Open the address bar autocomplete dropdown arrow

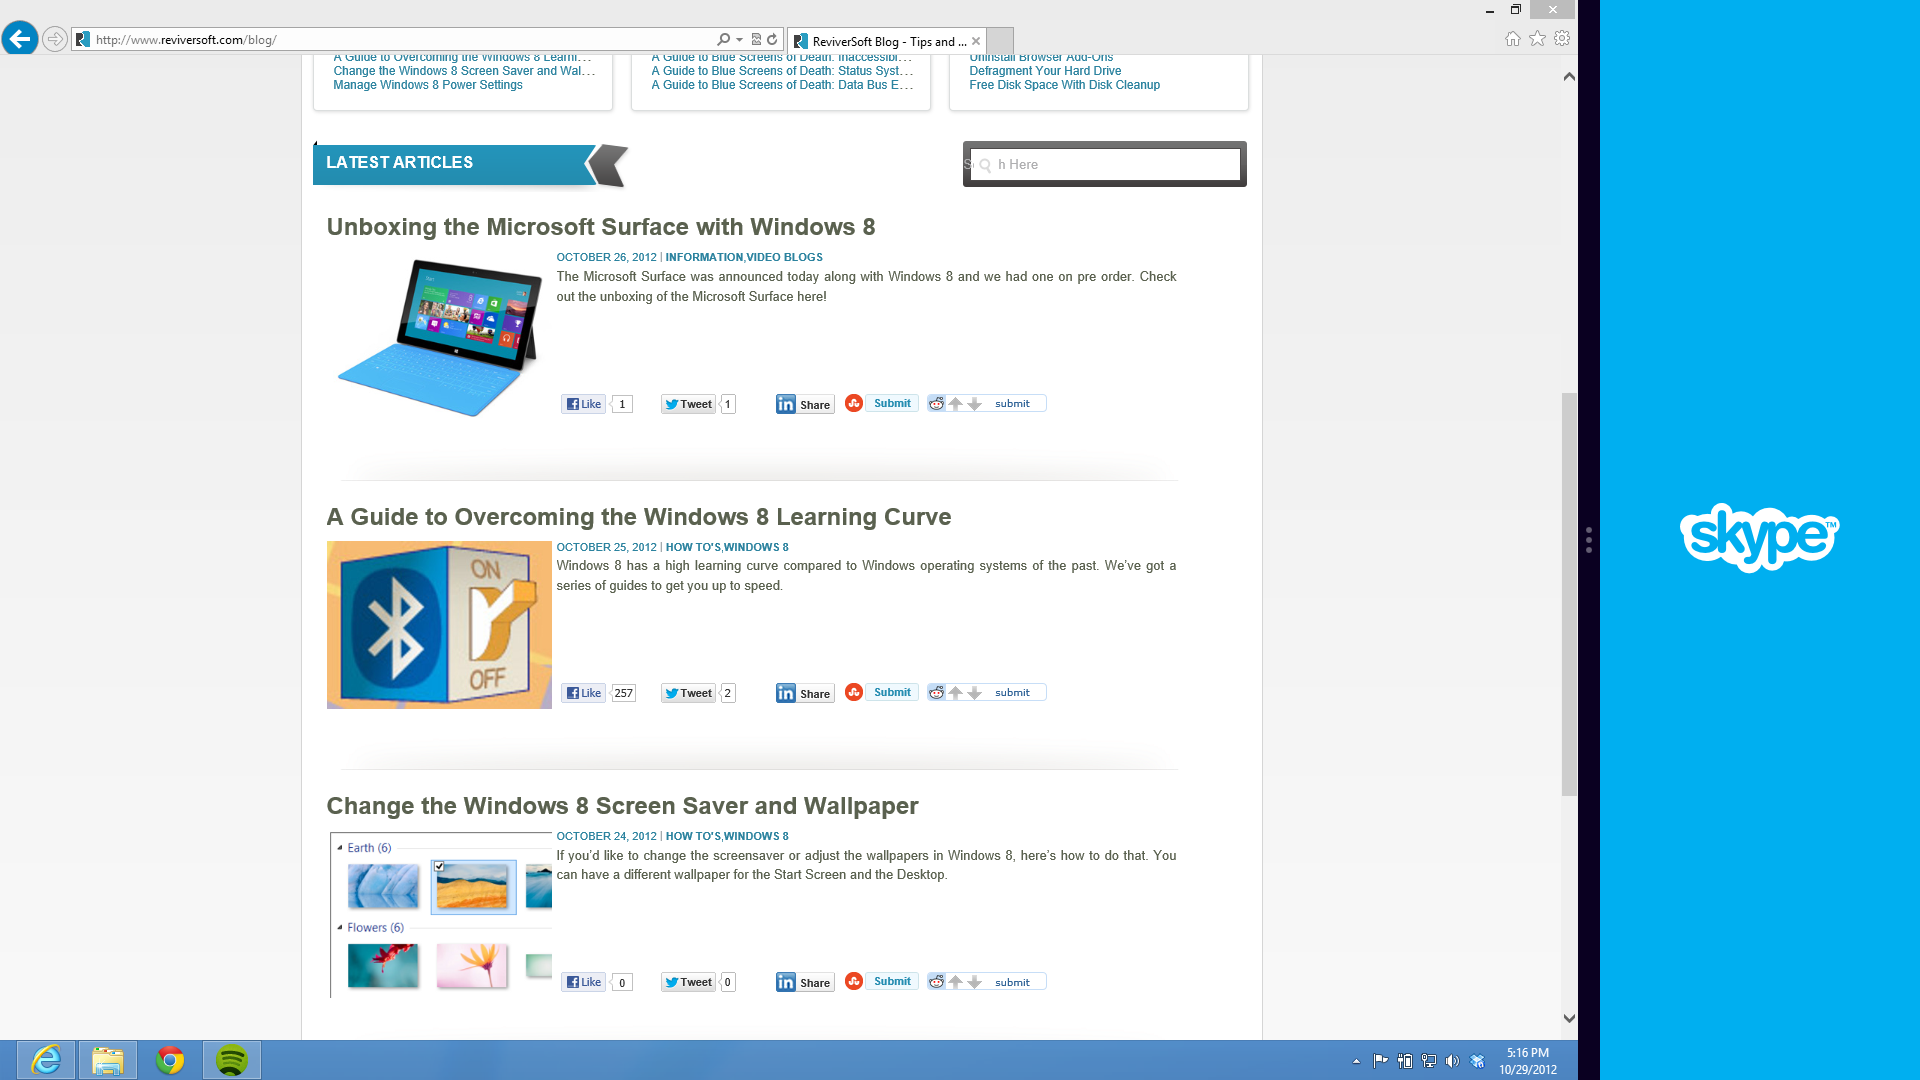coord(739,40)
